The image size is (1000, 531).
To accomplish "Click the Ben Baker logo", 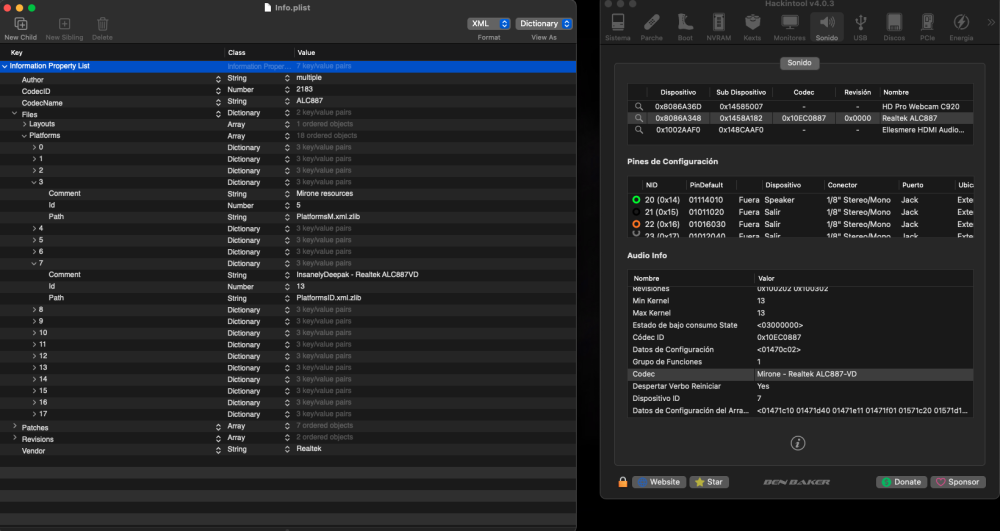I will 797,482.
